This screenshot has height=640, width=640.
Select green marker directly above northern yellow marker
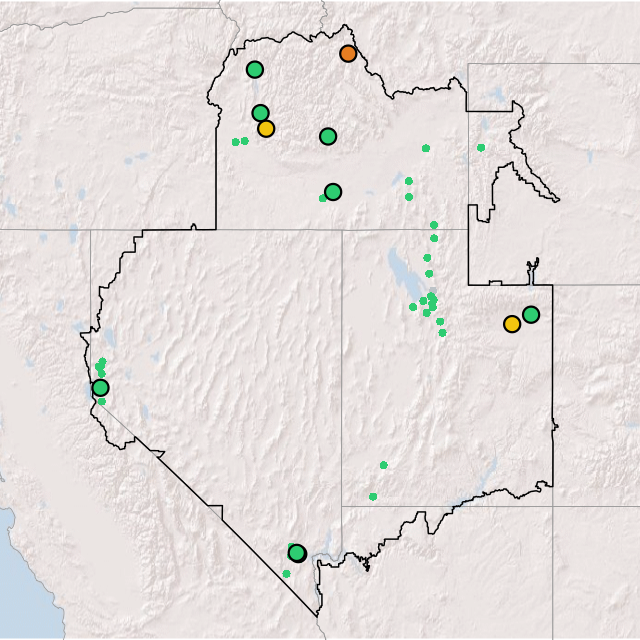[x=260, y=113]
